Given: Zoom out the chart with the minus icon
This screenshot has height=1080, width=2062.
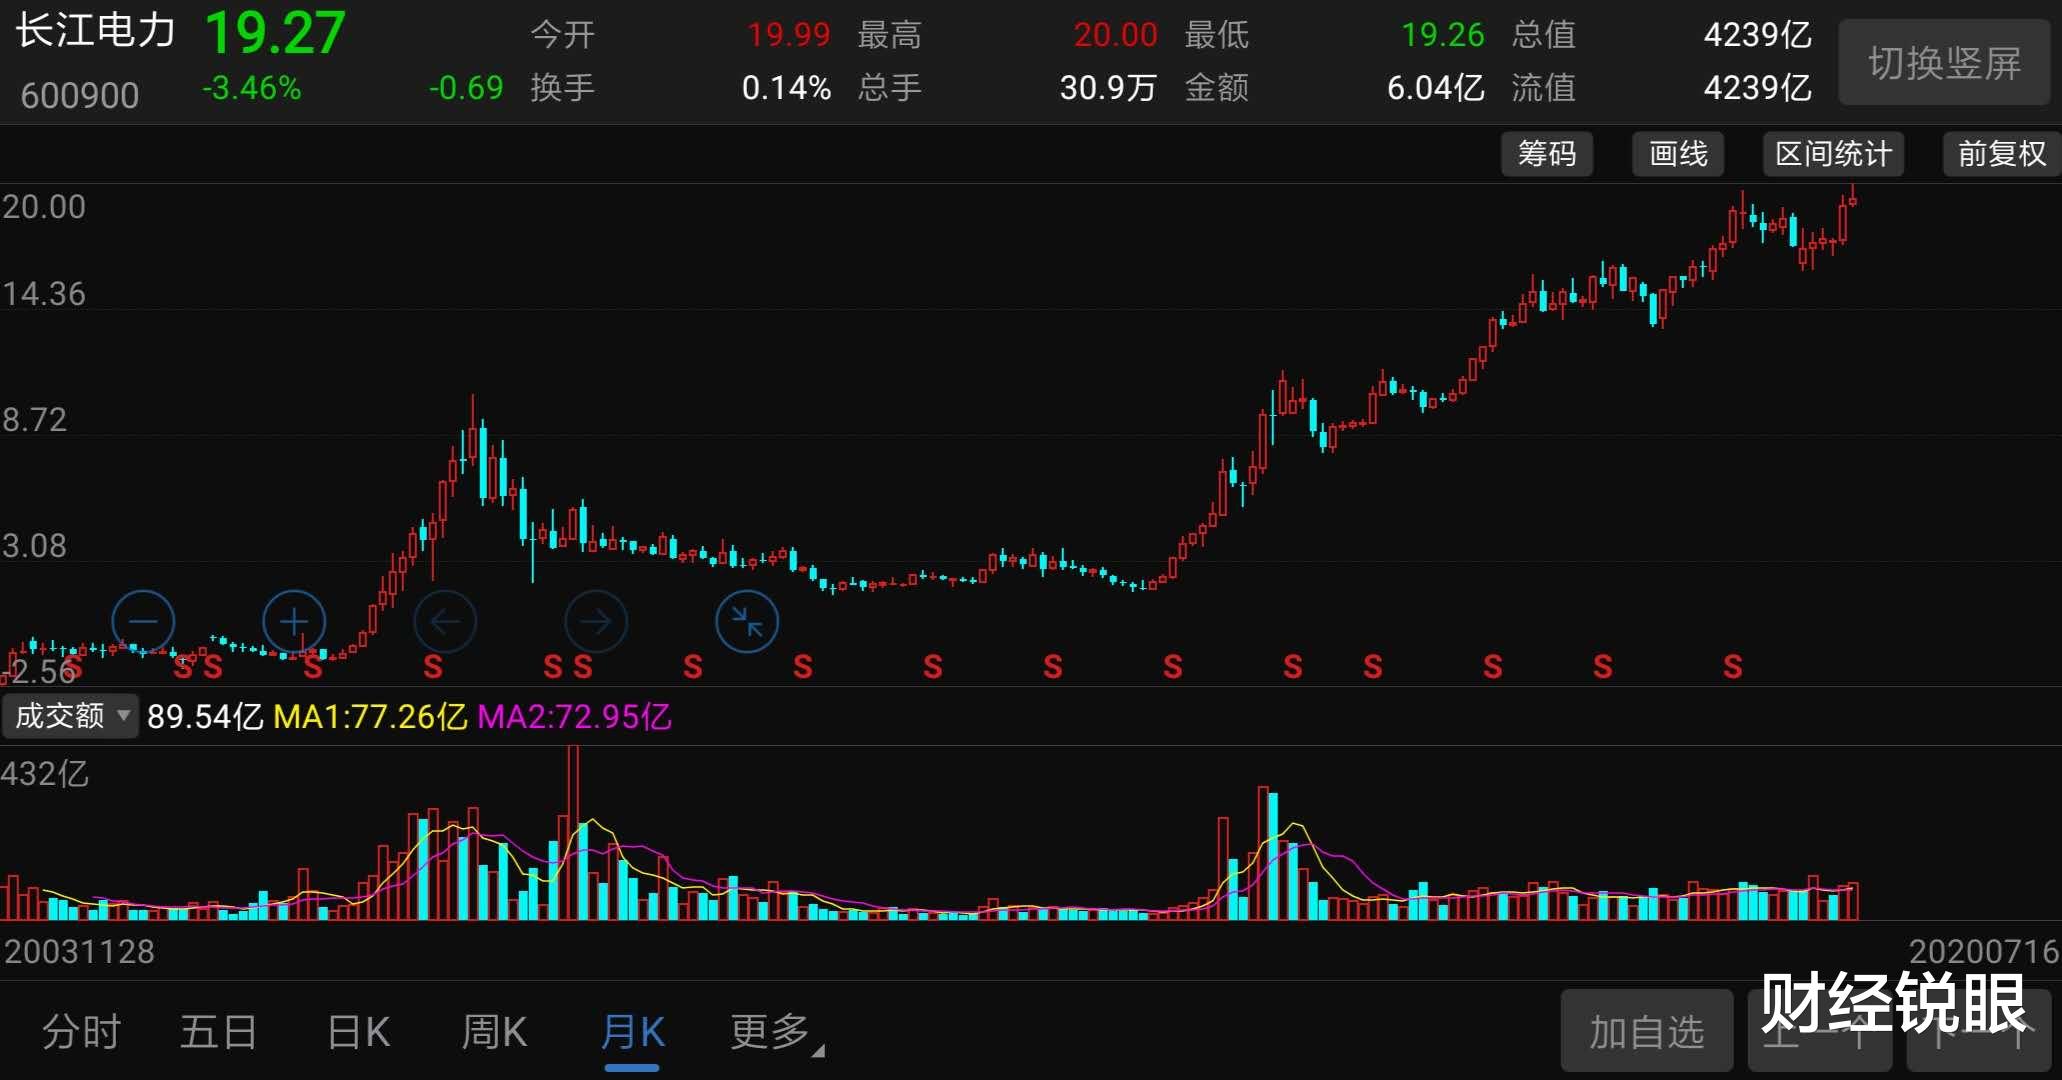Looking at the screenshot, I should [x=143, y=621].
